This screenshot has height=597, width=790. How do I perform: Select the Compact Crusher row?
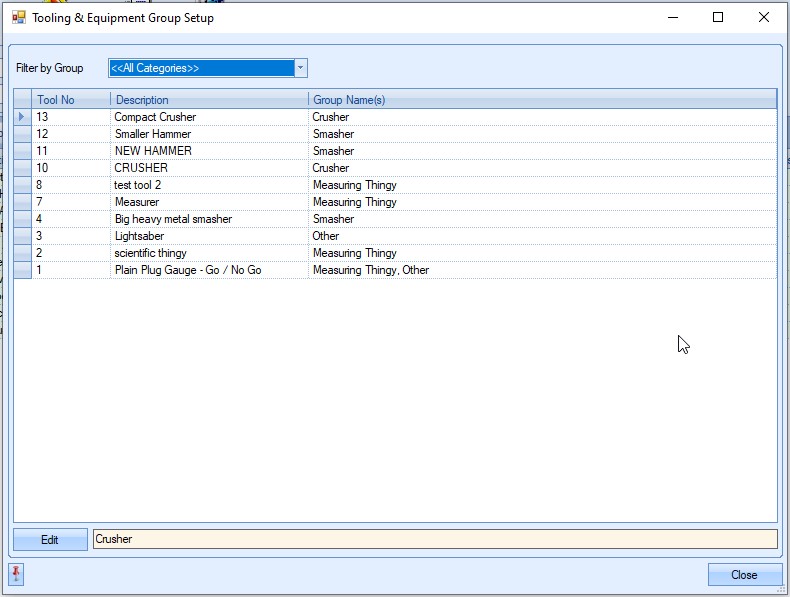click(x=155, y=117)
